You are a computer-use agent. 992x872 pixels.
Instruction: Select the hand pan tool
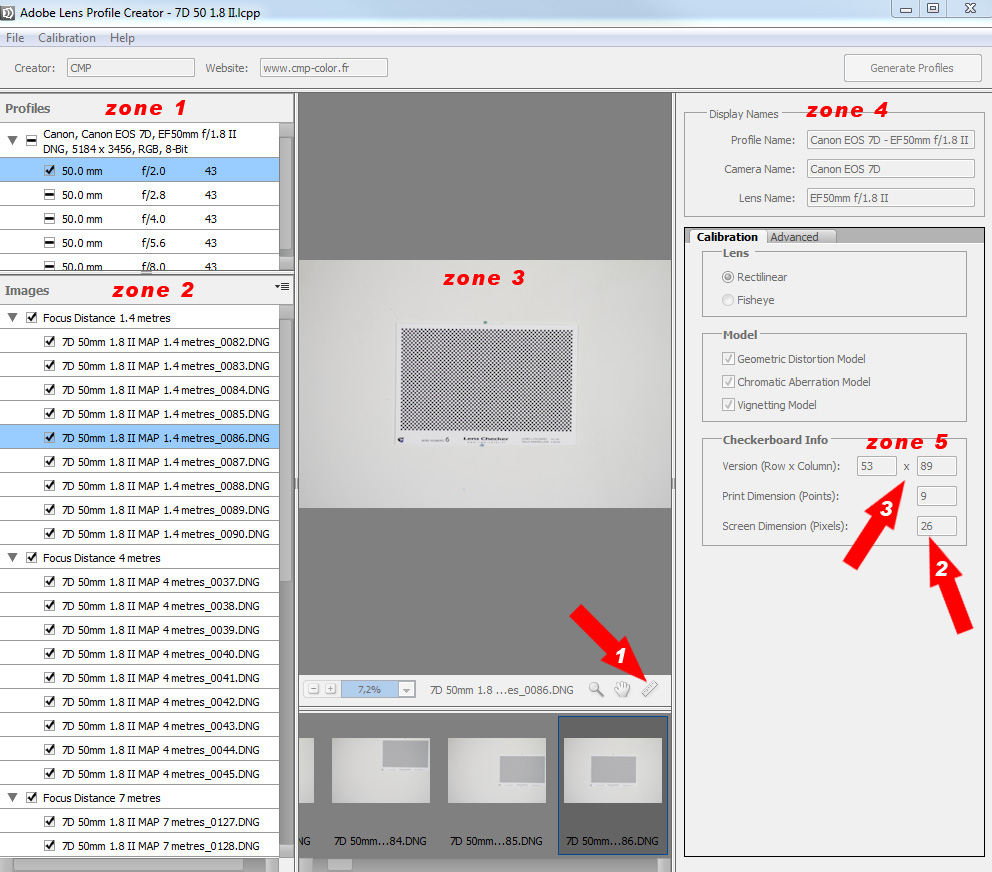pyautogui.click(x=622, y=689)
